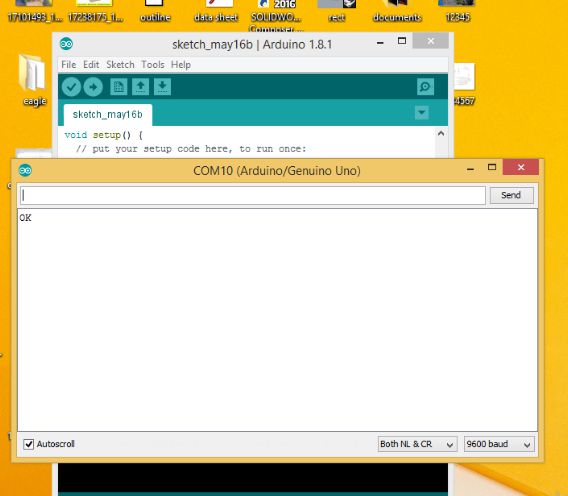The width and height of the screenshot is (568, 496).
Task: Click the Send button in serial monitor
Action: 511,195
